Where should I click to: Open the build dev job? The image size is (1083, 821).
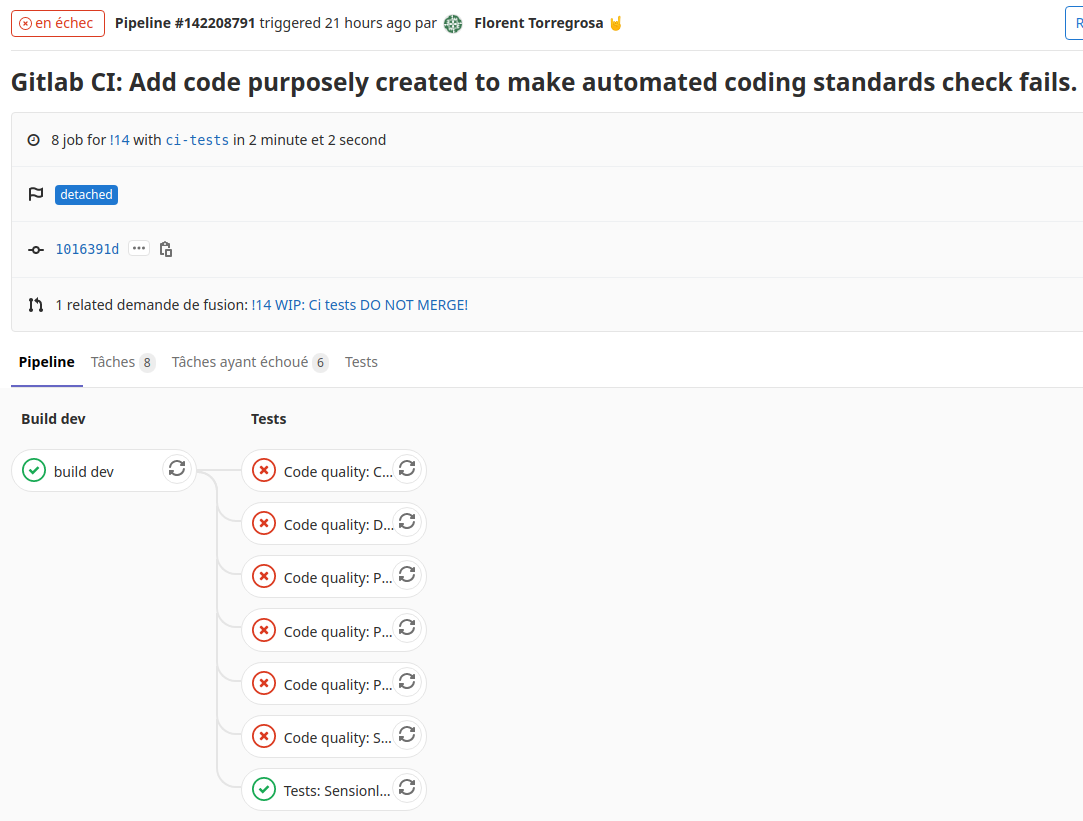point(84,472)
